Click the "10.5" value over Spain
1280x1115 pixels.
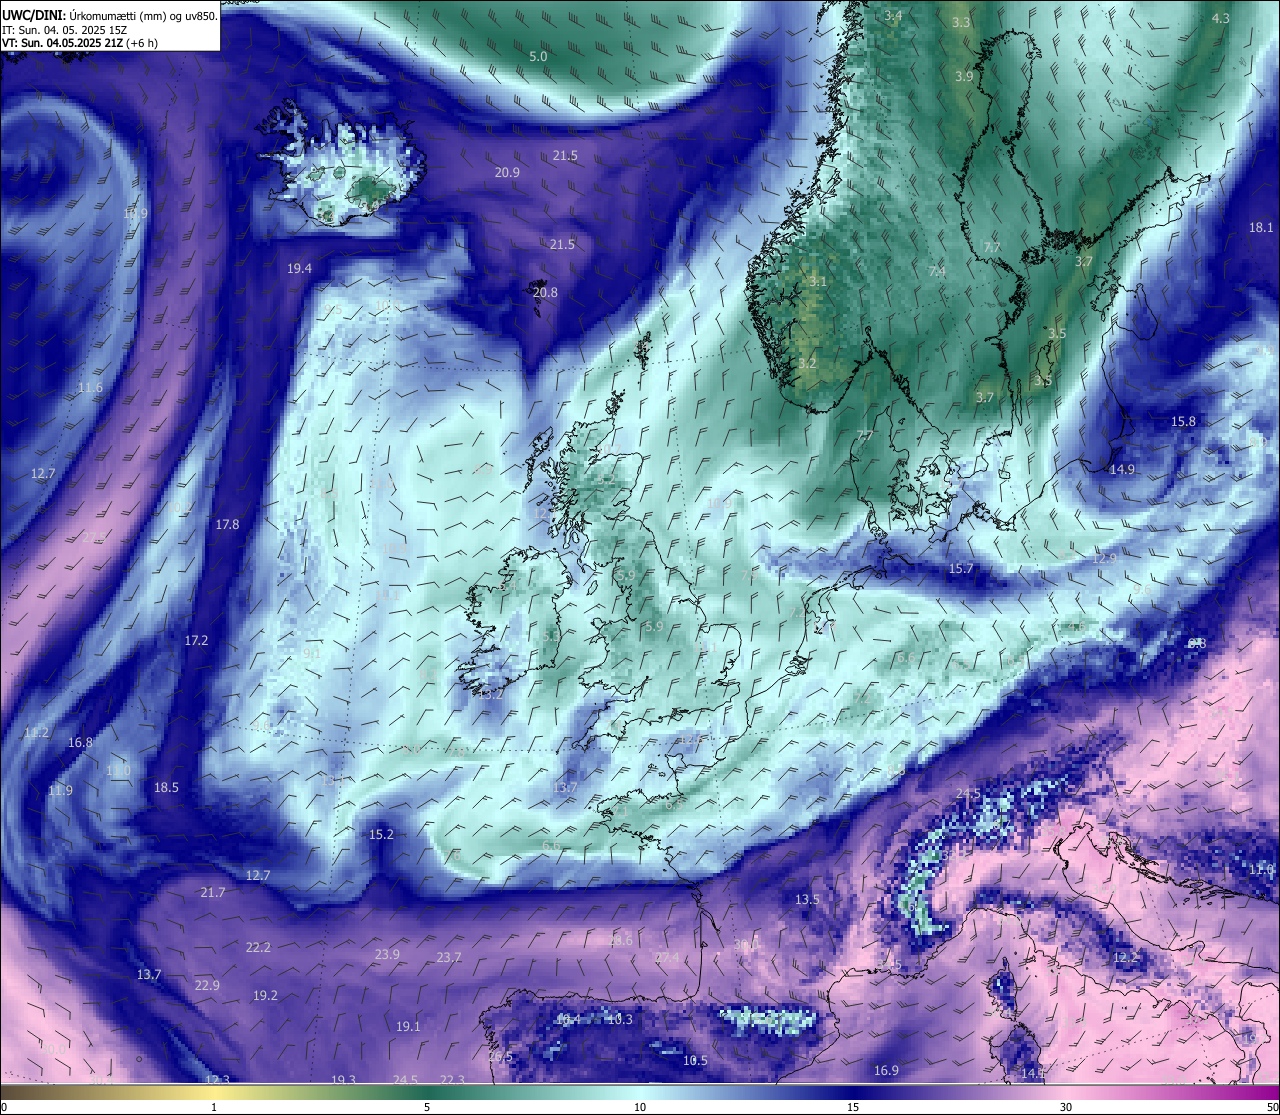click(x=695, y=1061)
